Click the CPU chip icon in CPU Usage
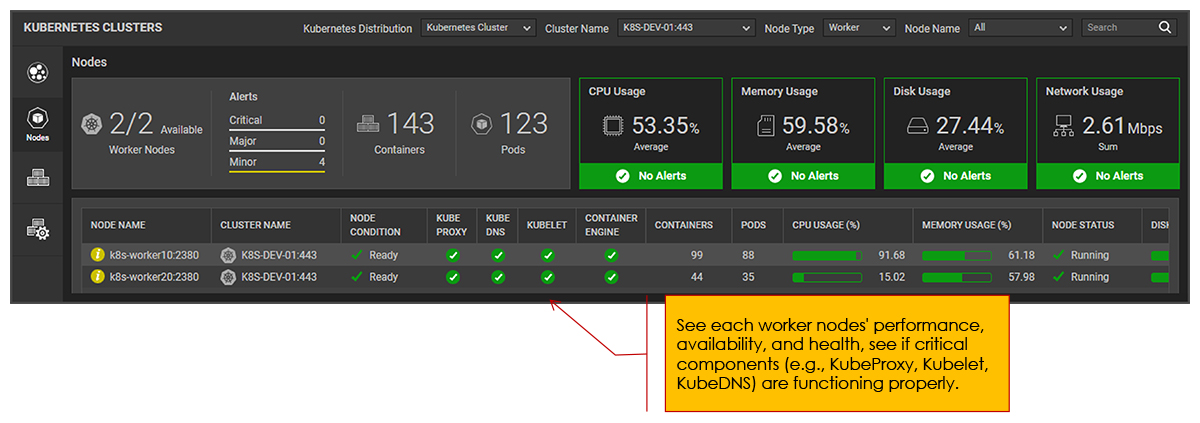 (614, 126)
